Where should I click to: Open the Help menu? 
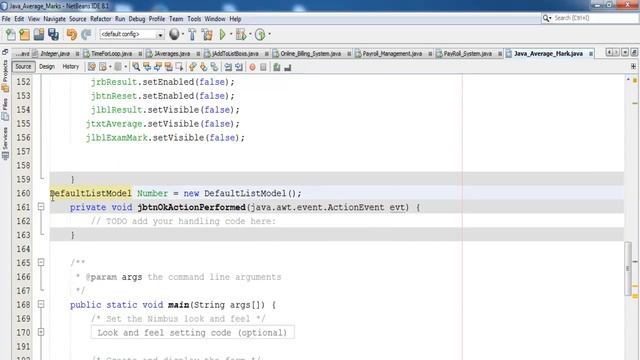(235, 19)
